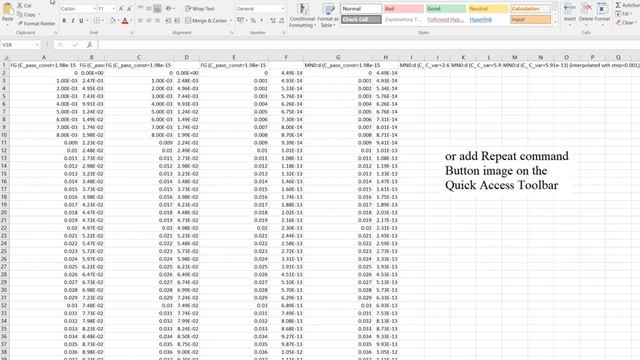Image resolution: width=640 pixels, height=360 pixels.
Task: Center text horizontally in cells
Action: (x=149, y=20)
